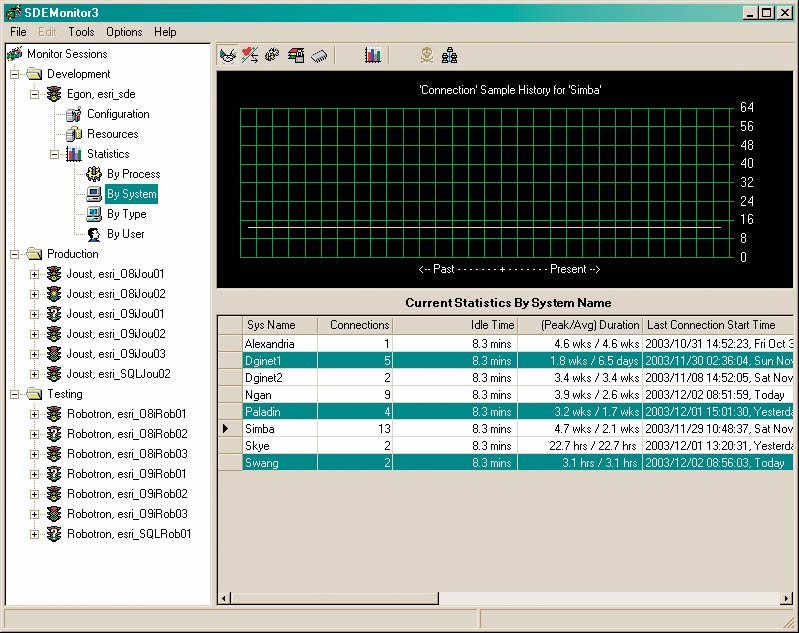Click the stacked books toolbar icon
Image resolution: width=799 pixels, height=633 pixels.
[296, 56]
